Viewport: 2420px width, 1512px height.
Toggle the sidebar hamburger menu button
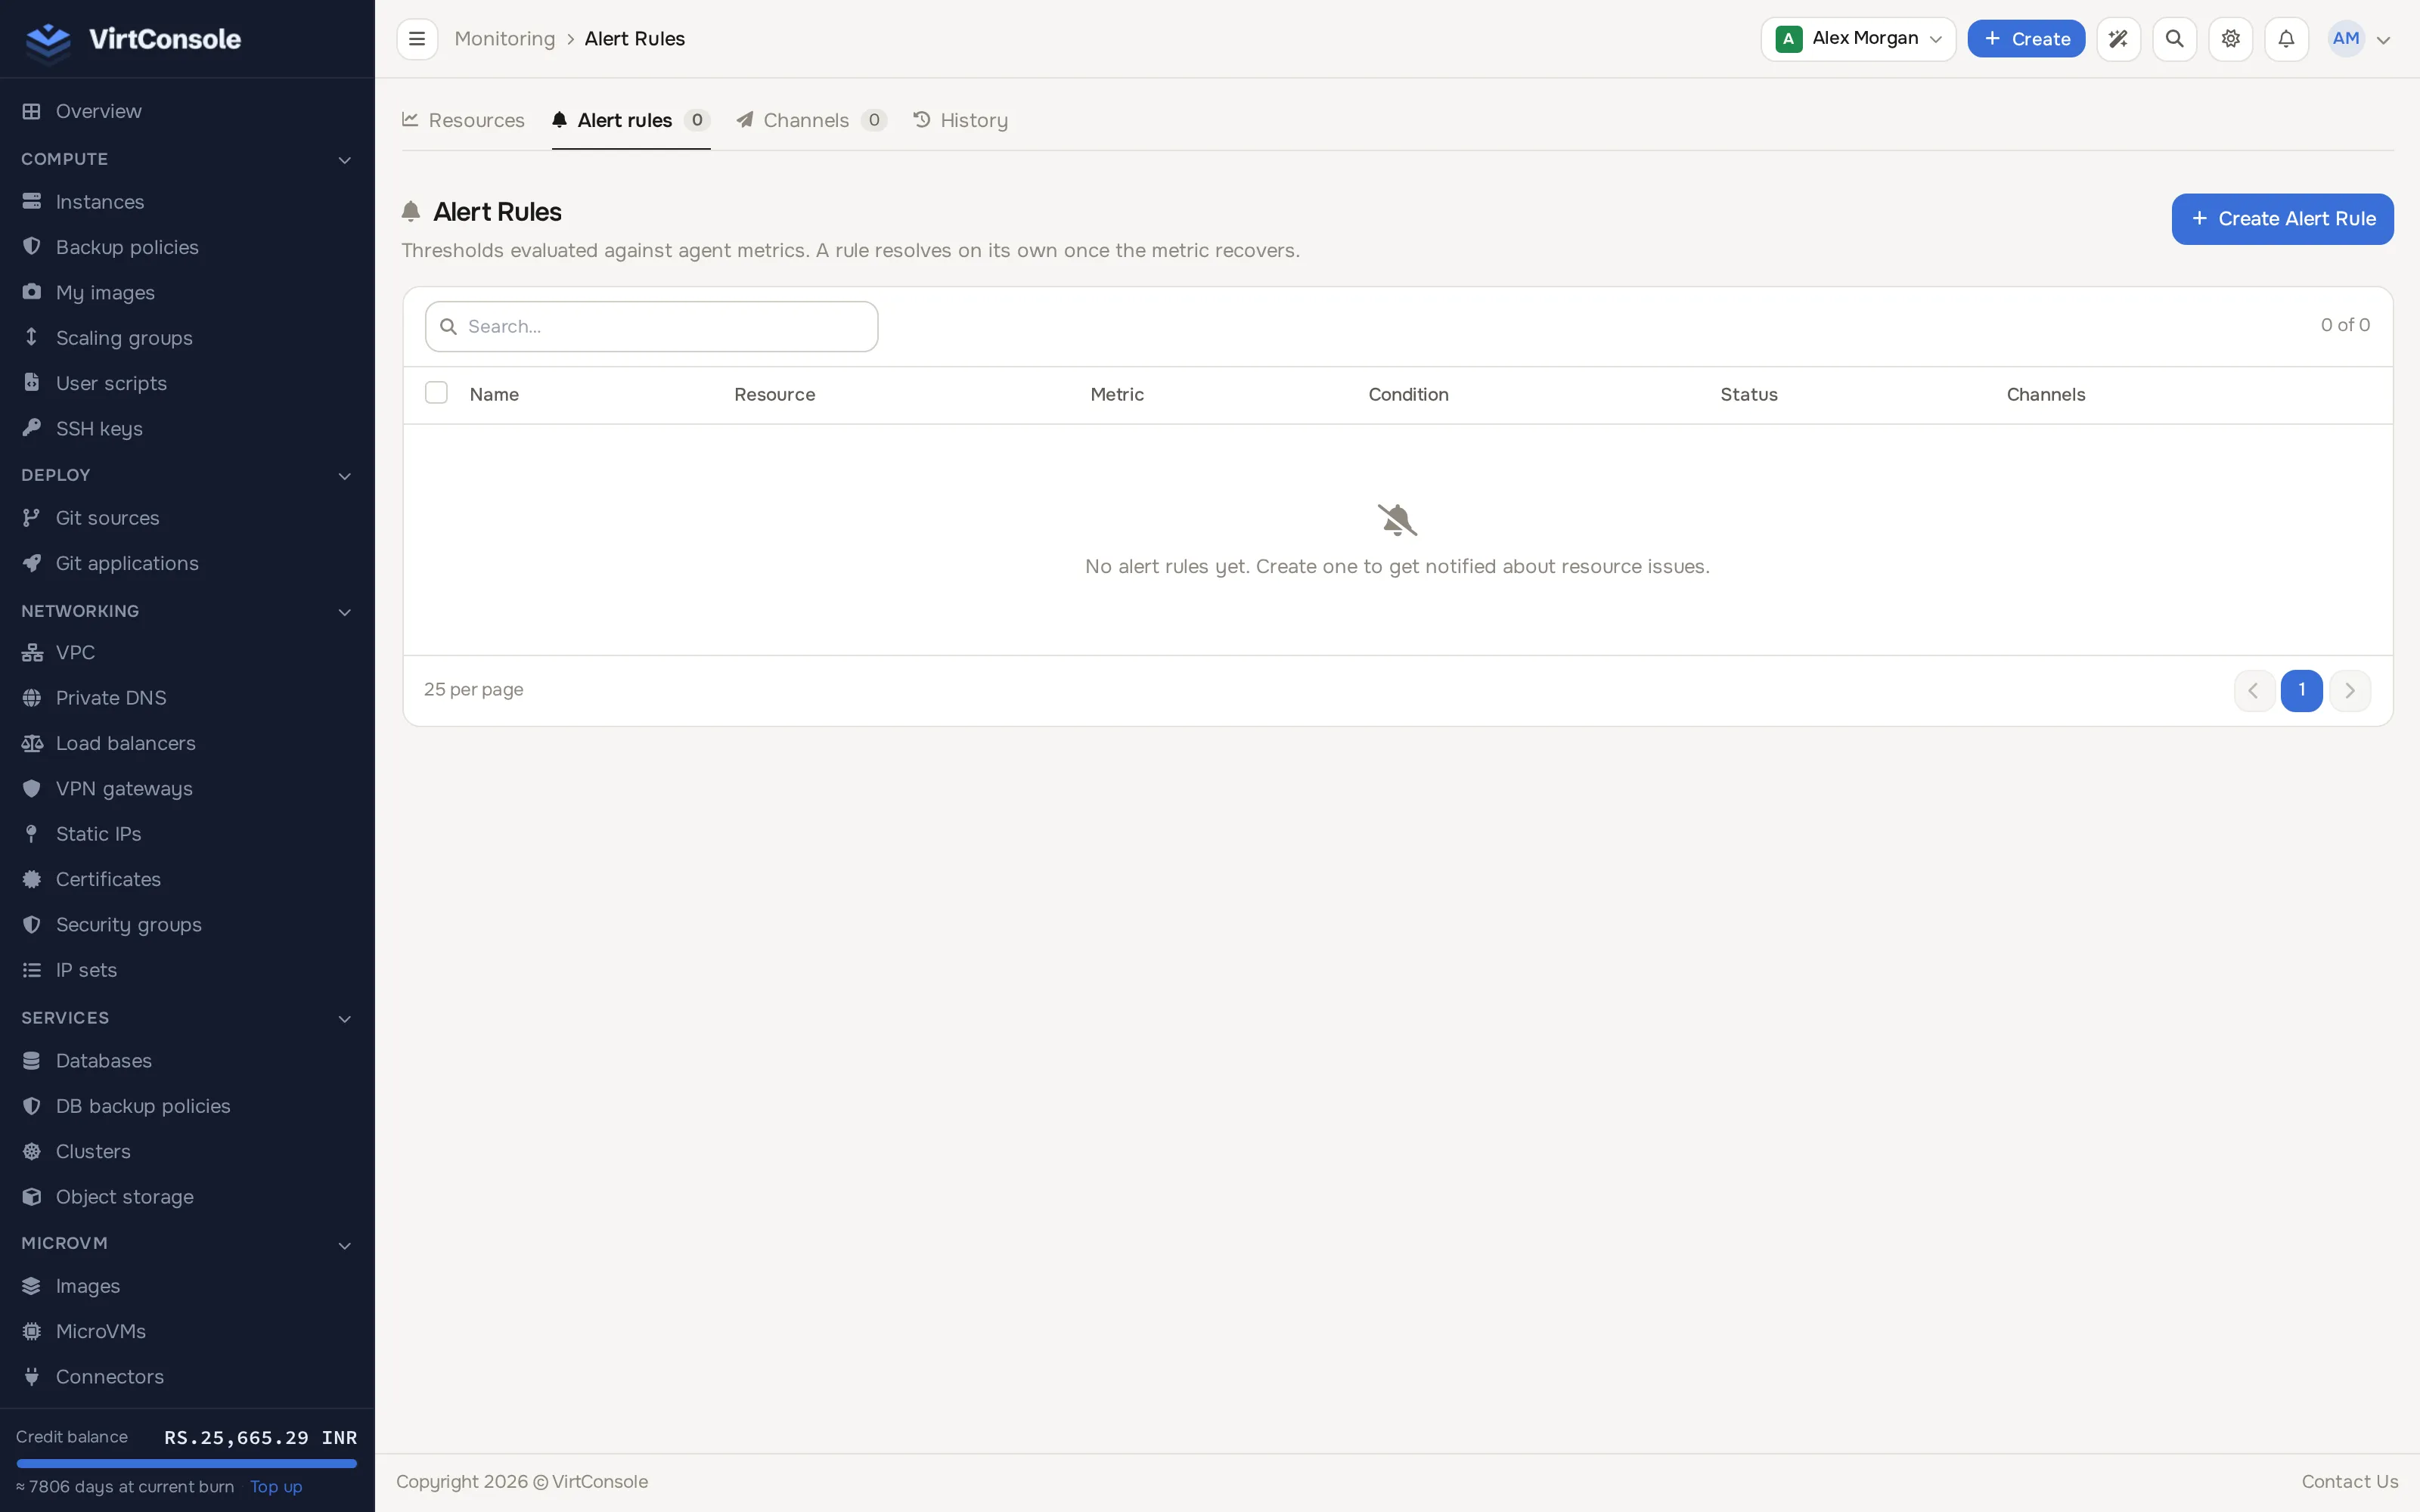coord(417,39)
